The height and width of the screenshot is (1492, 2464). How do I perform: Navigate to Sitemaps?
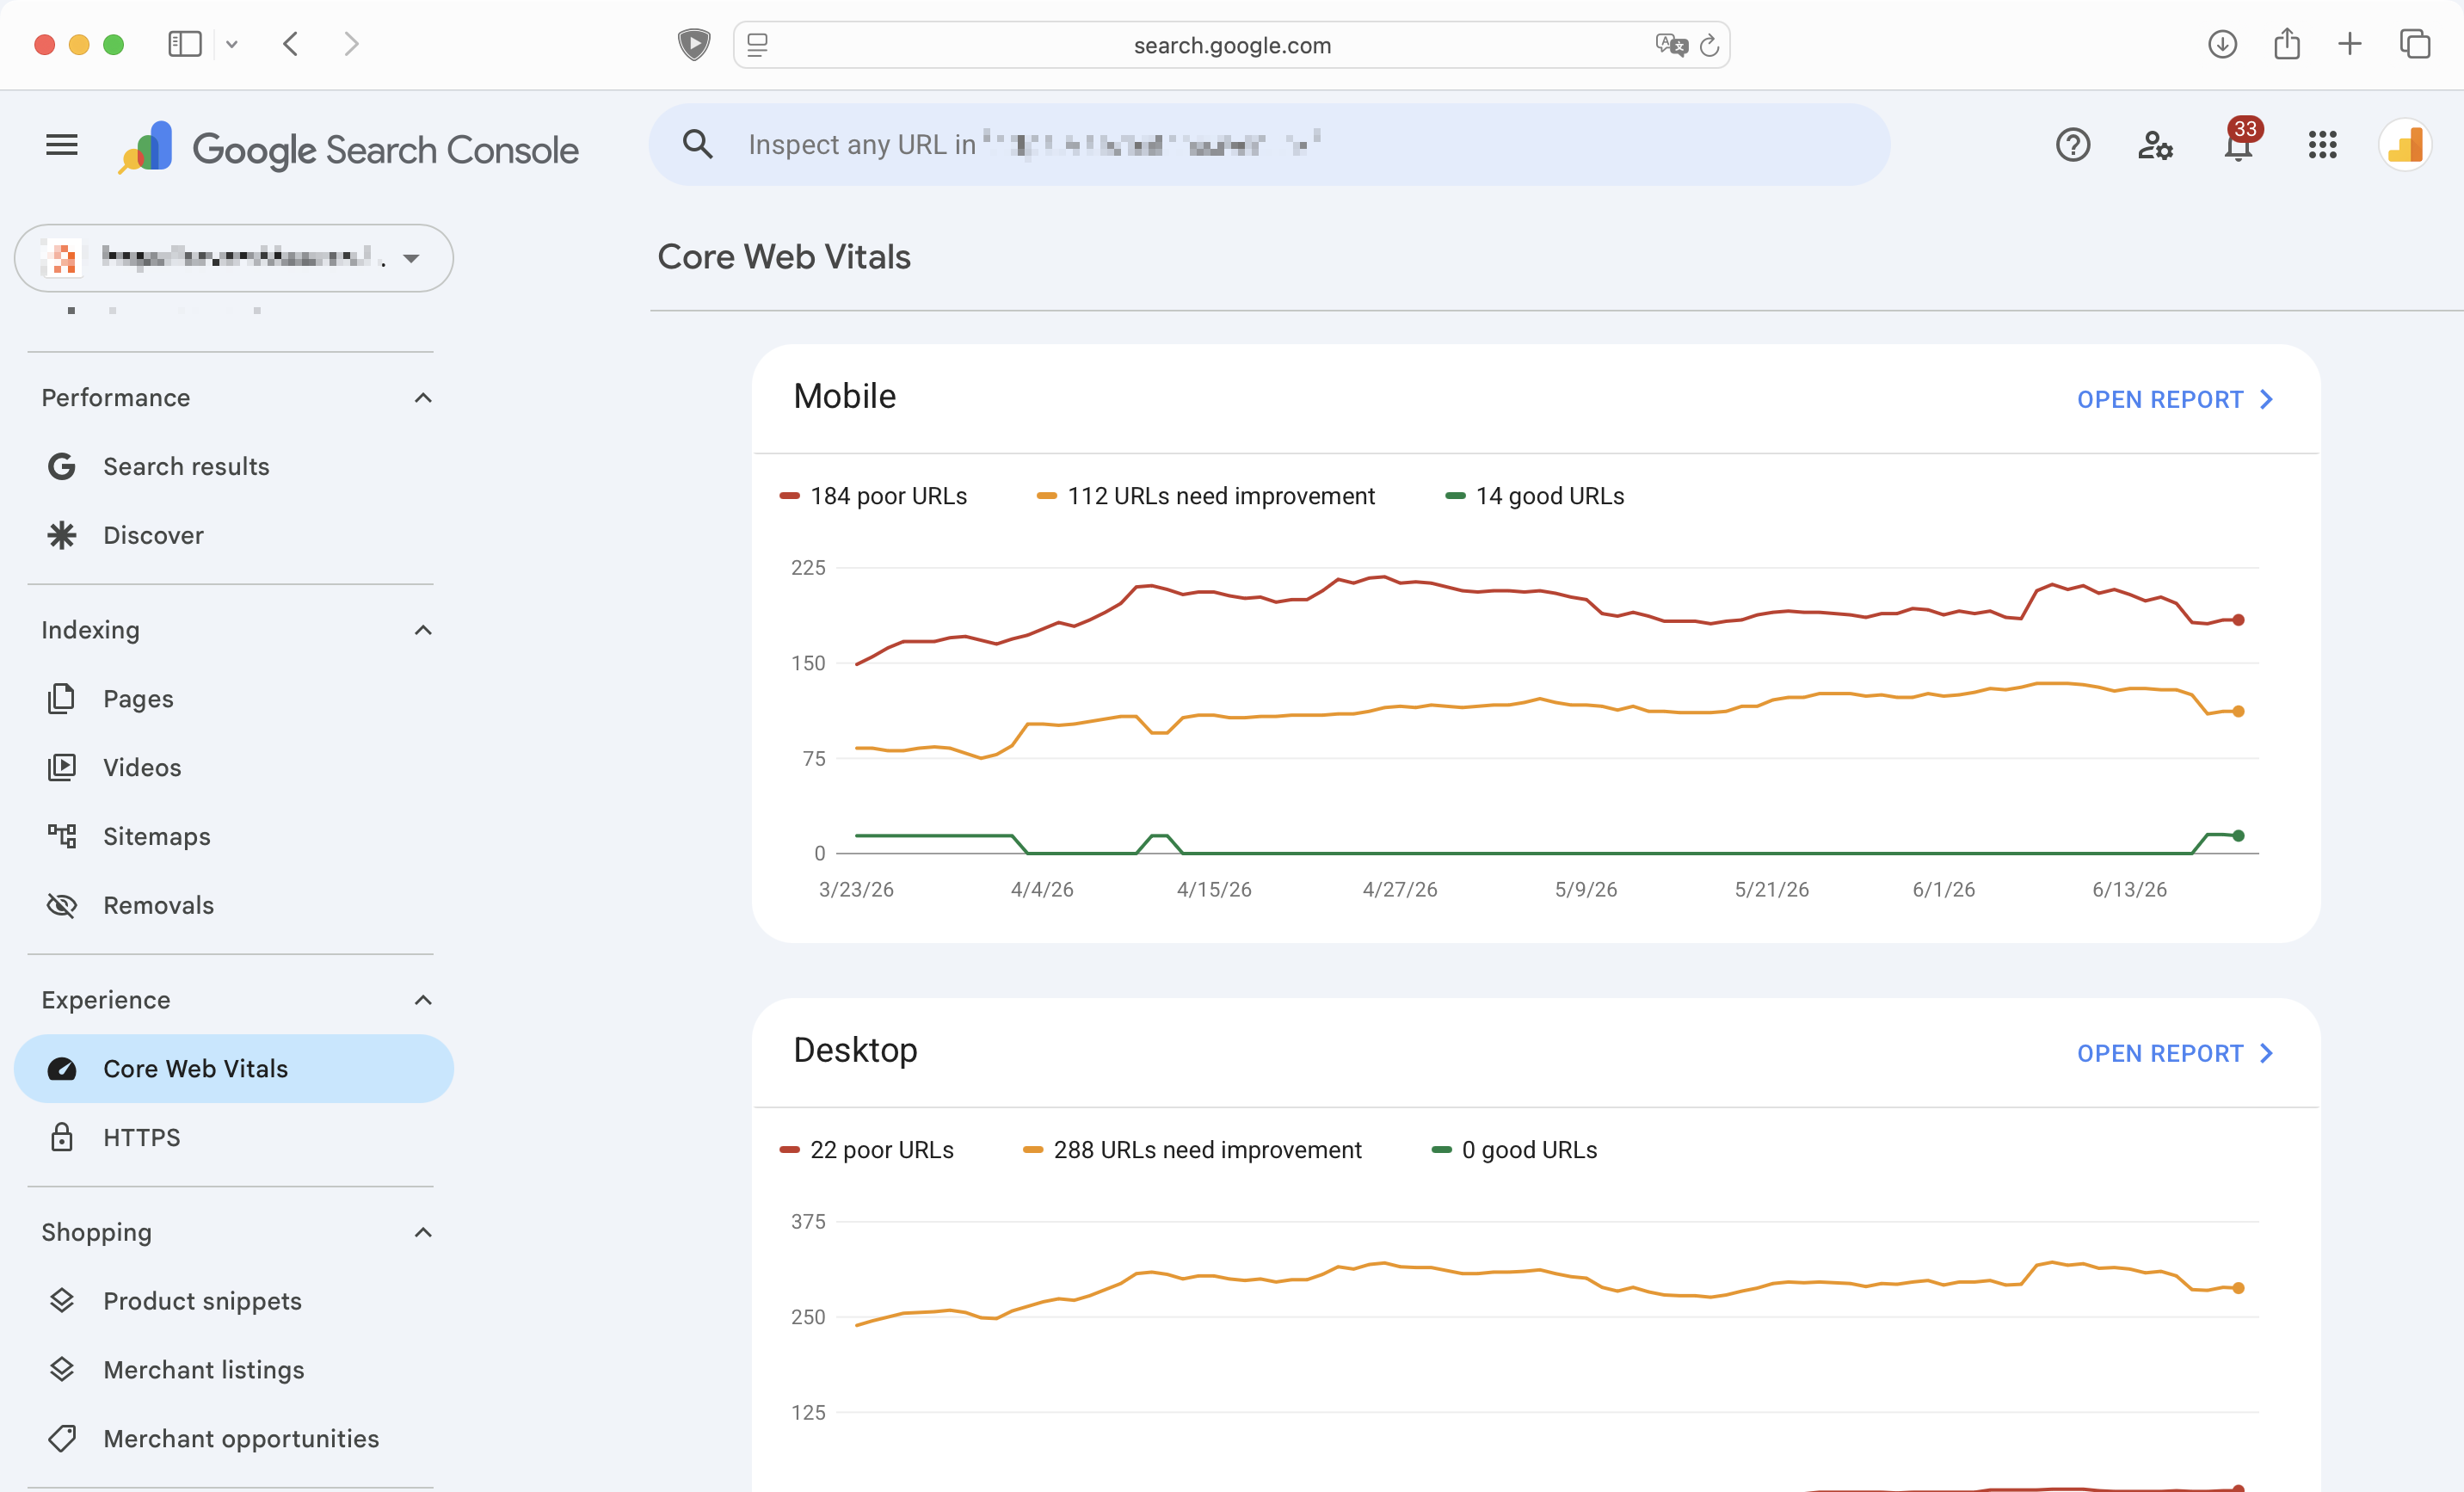pos(234,836)
